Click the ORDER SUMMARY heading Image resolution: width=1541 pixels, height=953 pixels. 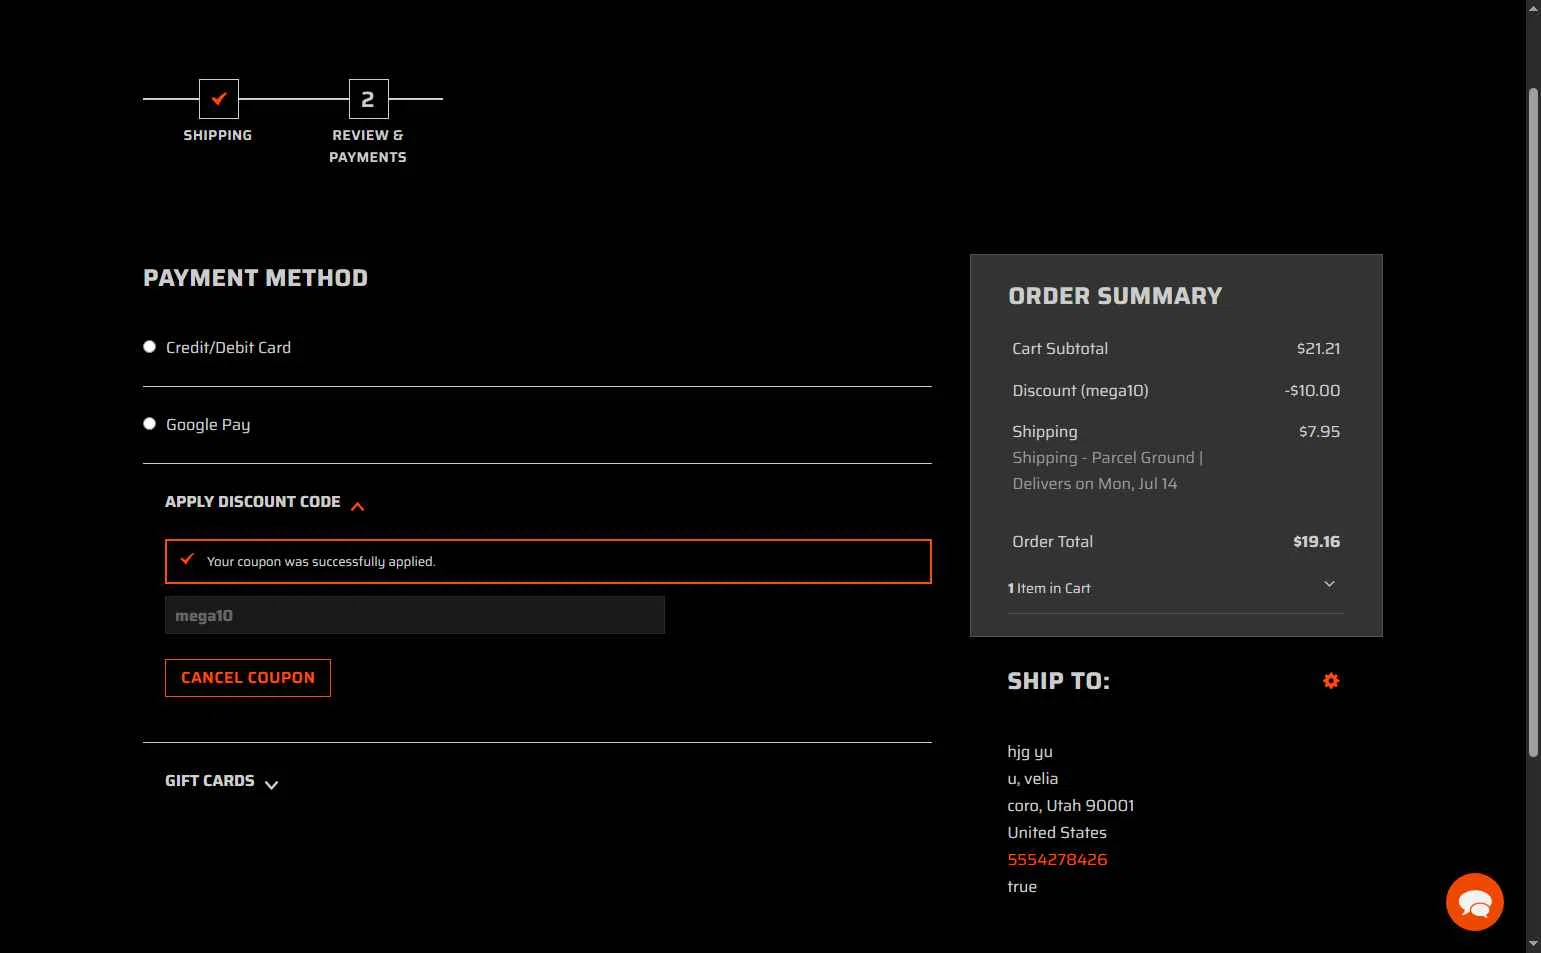1115,296
